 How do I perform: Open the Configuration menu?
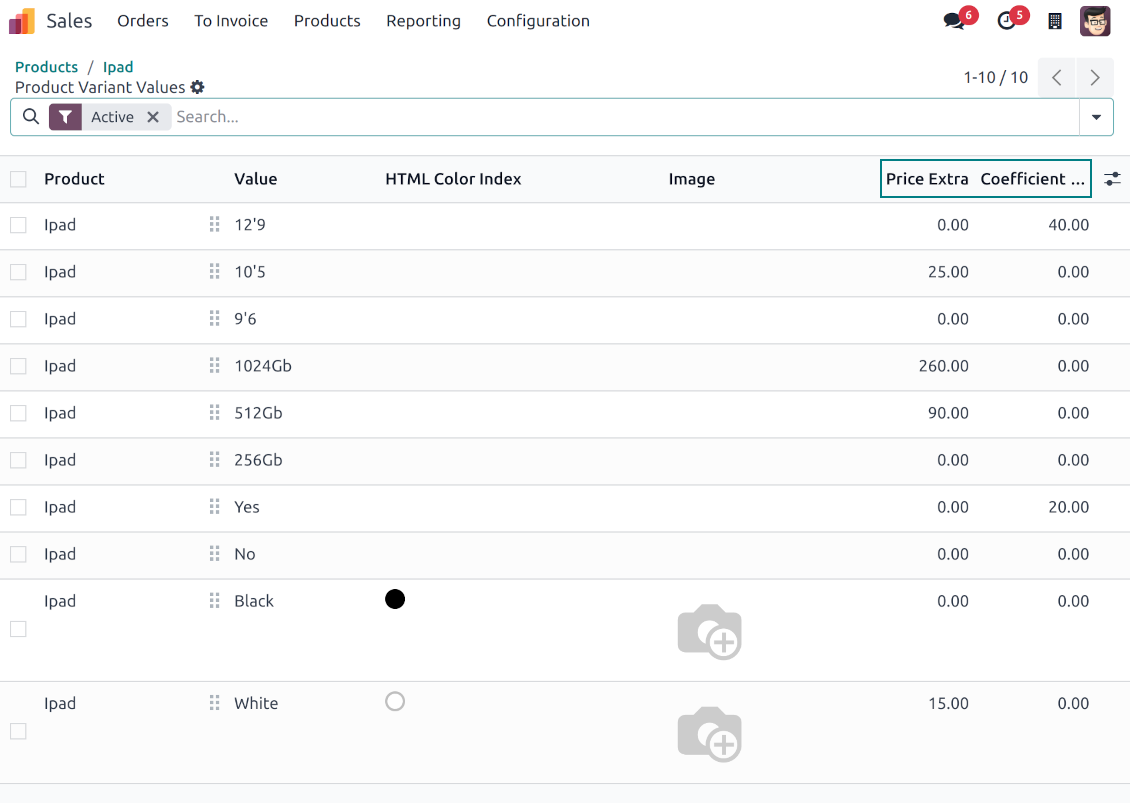[538, 21]
